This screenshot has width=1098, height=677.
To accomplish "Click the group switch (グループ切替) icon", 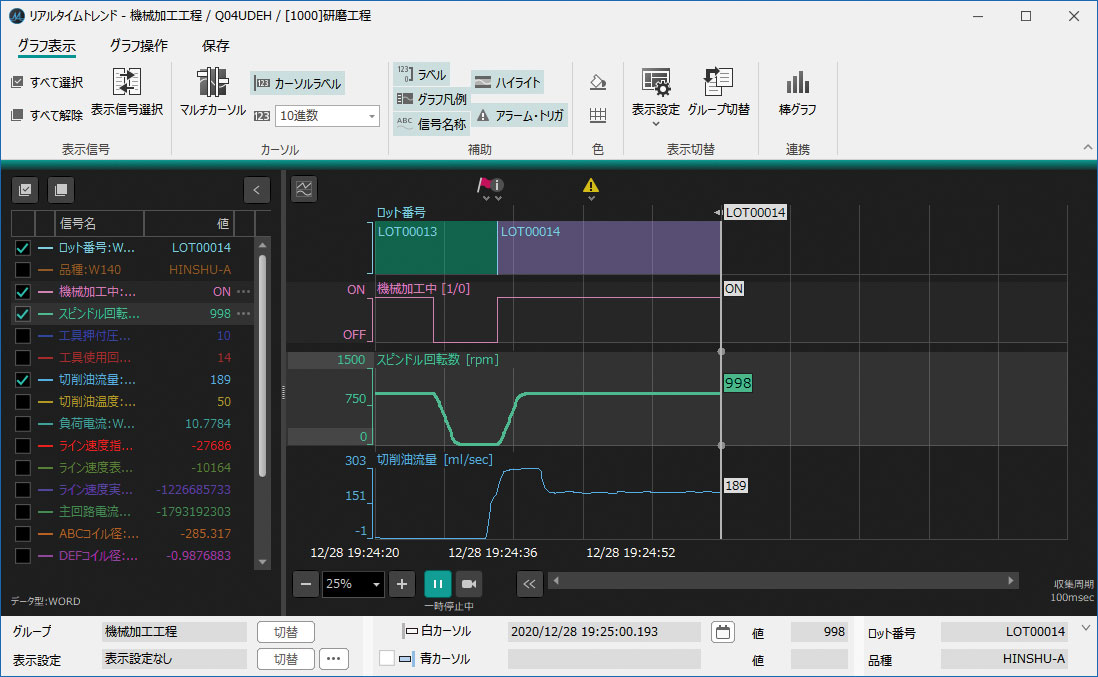I will pos(718,83).
